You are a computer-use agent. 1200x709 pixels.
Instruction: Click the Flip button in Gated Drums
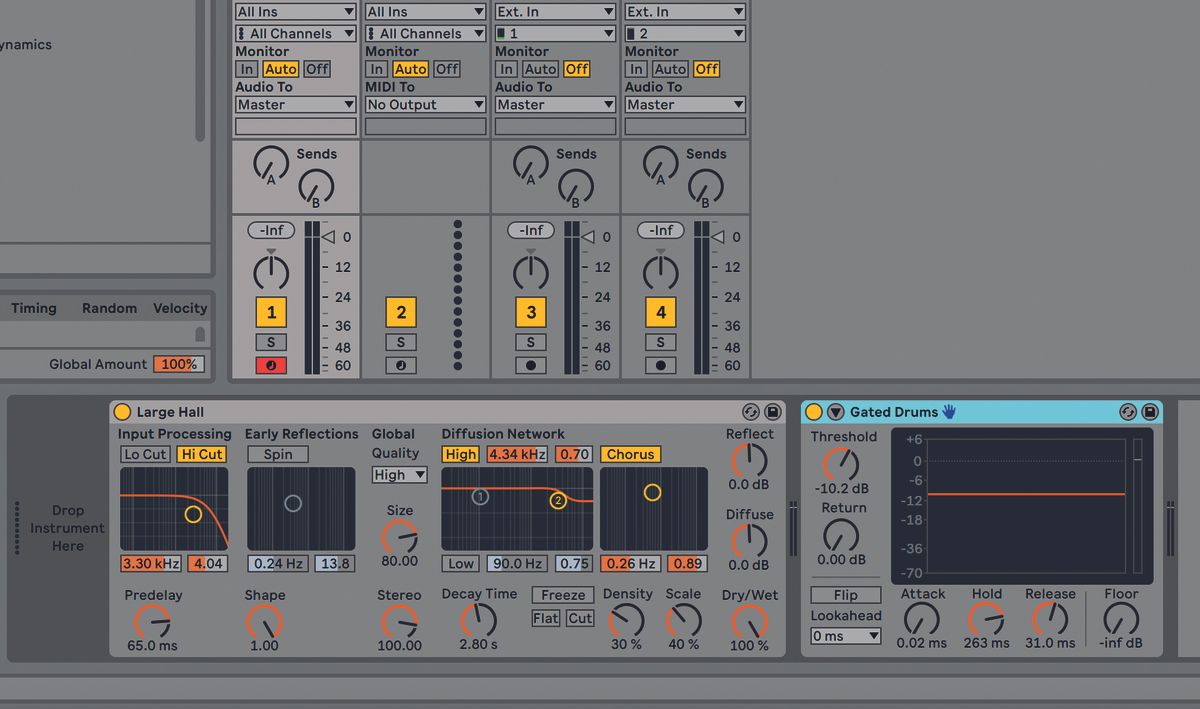tap(845, 594)
